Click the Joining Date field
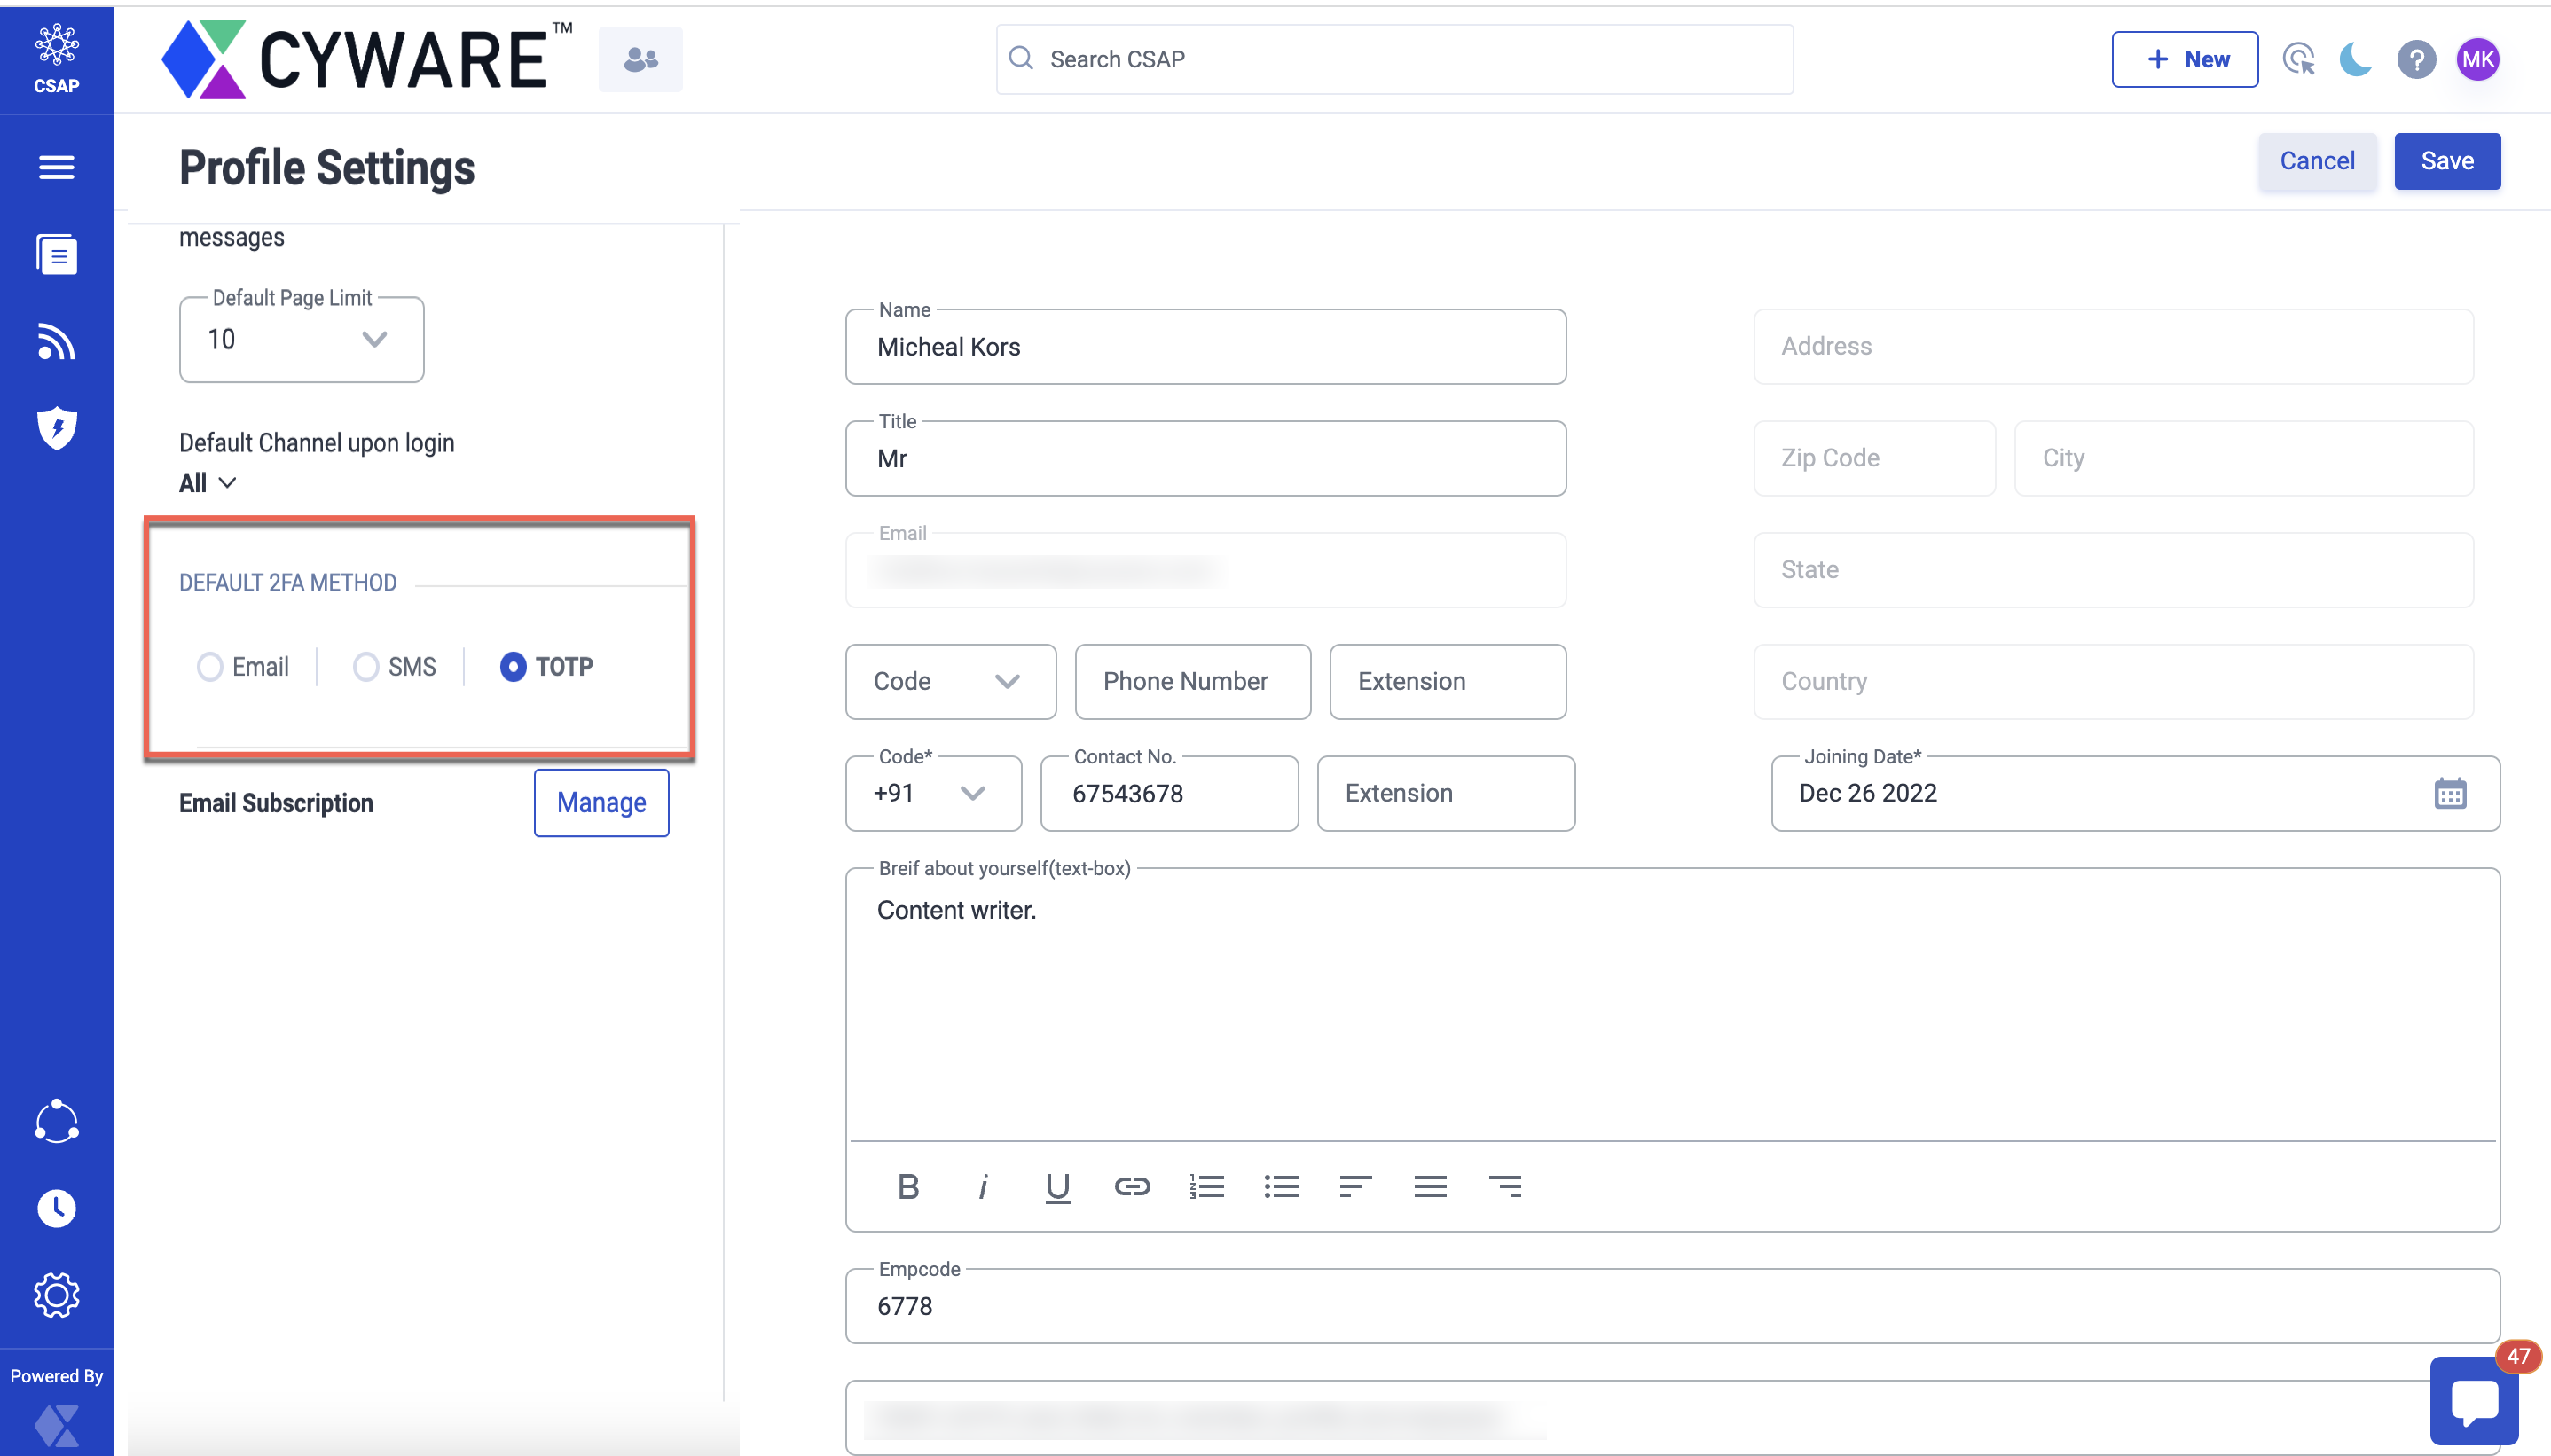The width and height of the screenshot is (2551, 1456). point(2135,793)
